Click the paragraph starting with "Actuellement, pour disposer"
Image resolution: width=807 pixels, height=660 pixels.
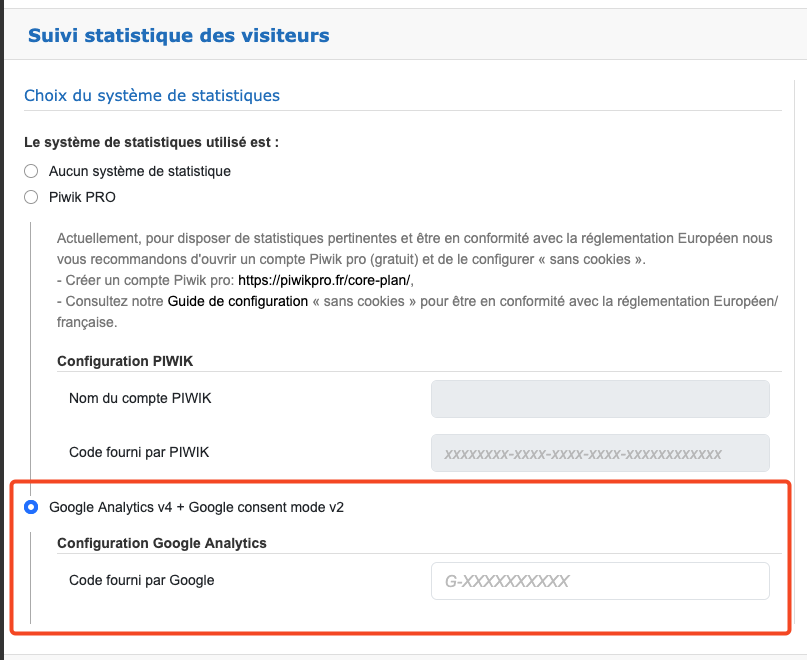400,249
